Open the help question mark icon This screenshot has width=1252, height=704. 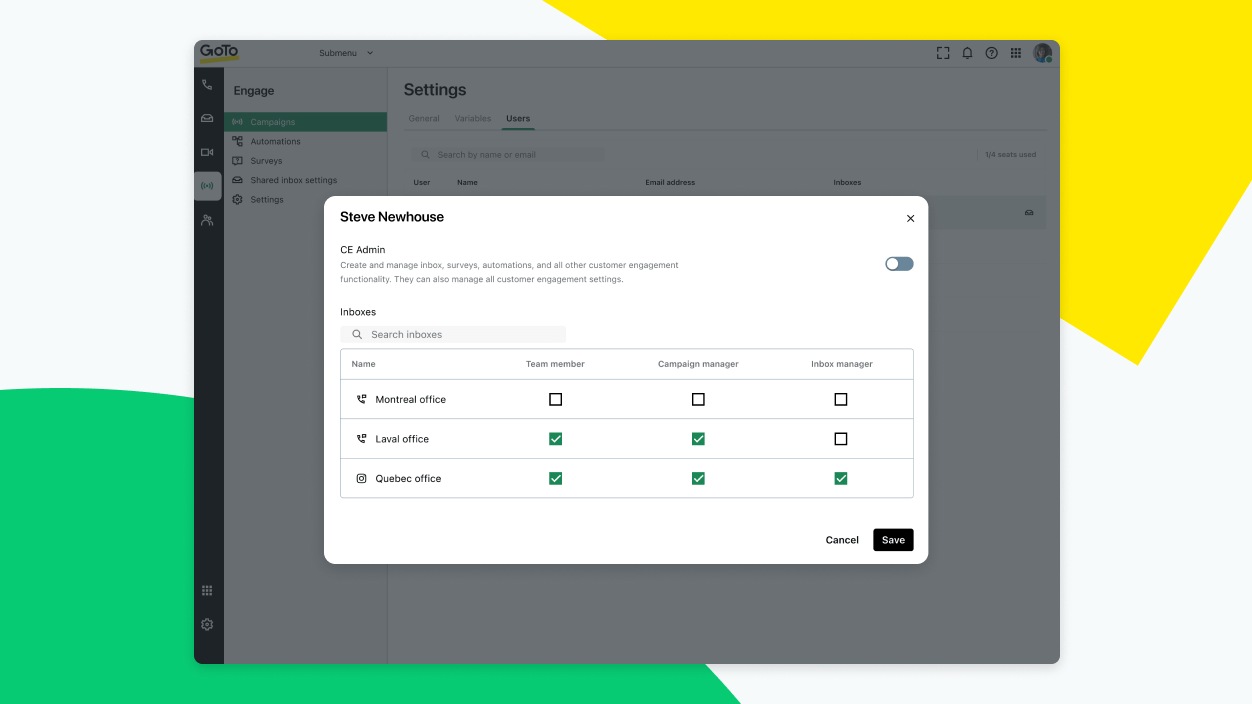(x=991, y=53)
